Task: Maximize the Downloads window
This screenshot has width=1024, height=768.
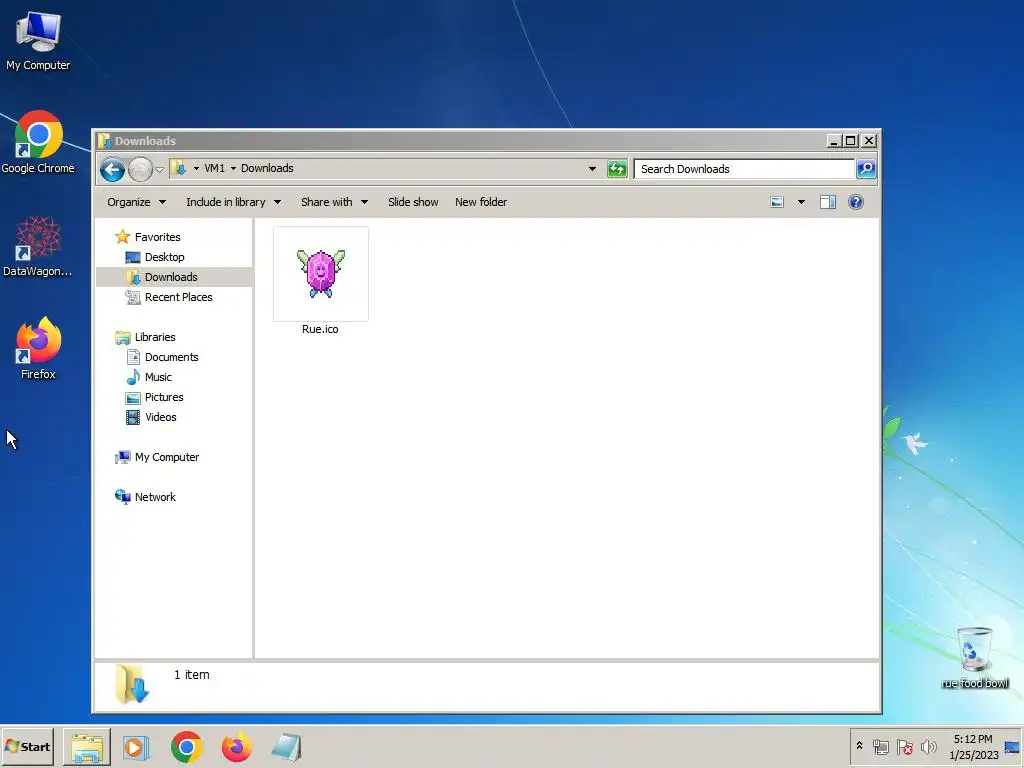Action: (850, 141)
